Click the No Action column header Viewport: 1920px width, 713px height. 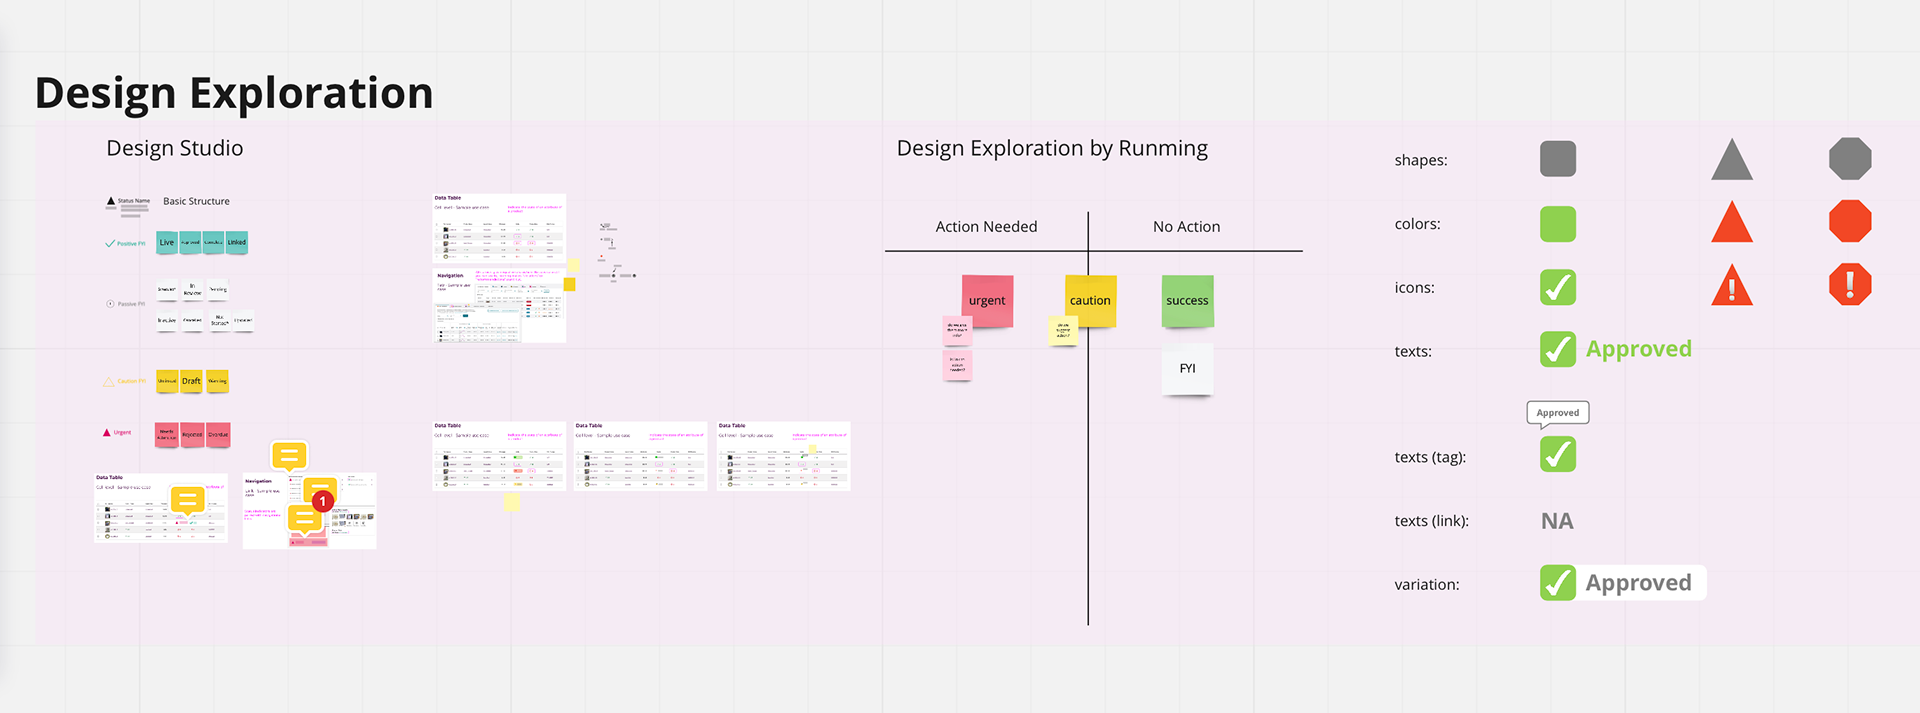click(1187, 227)
